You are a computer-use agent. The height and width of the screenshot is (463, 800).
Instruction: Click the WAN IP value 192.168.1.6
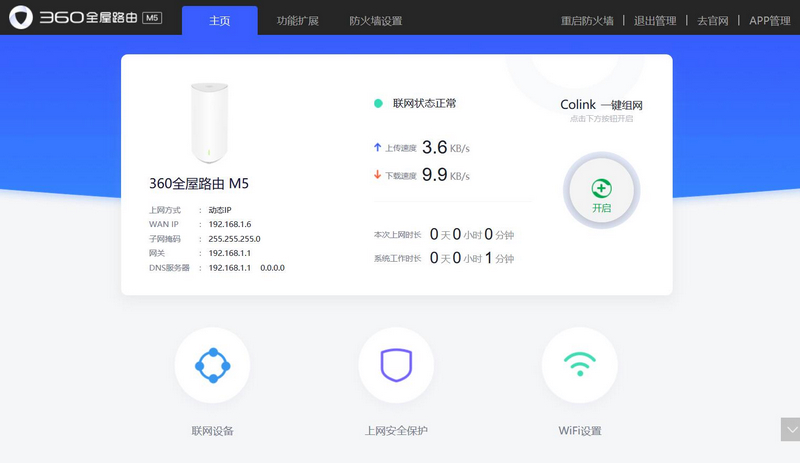(230, 224)
